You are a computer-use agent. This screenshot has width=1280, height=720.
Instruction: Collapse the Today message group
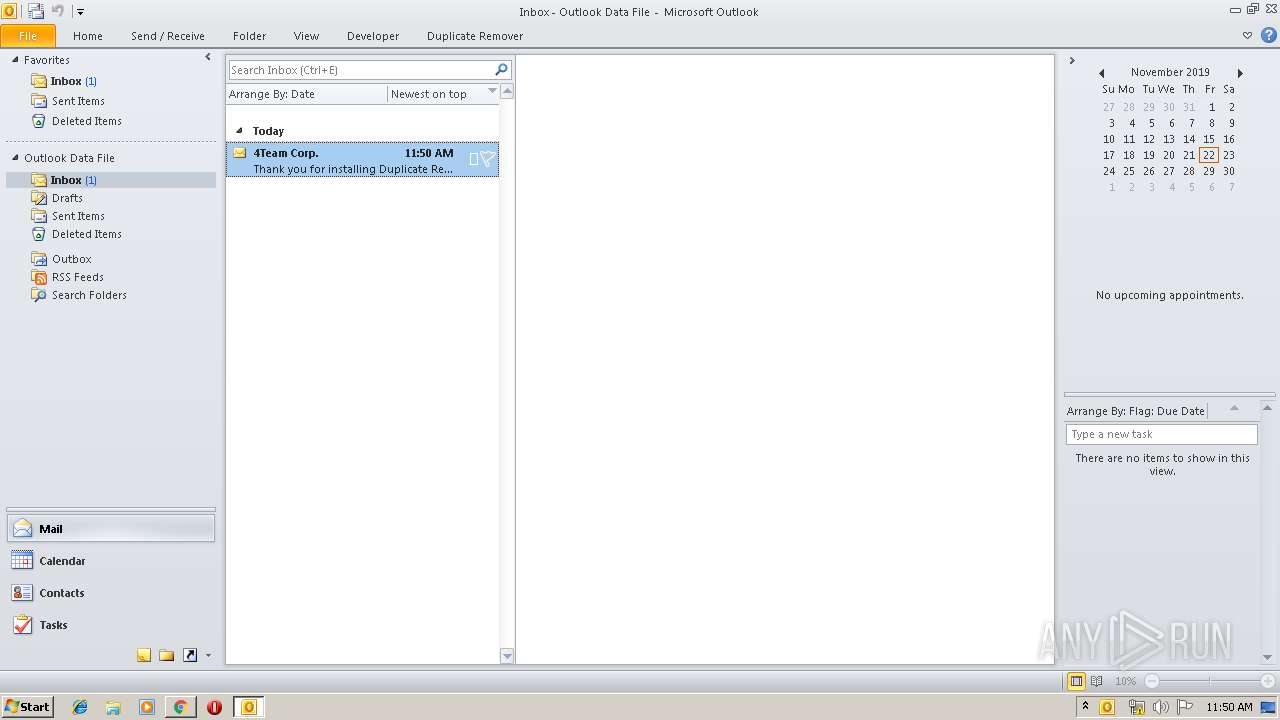[239, 131]
